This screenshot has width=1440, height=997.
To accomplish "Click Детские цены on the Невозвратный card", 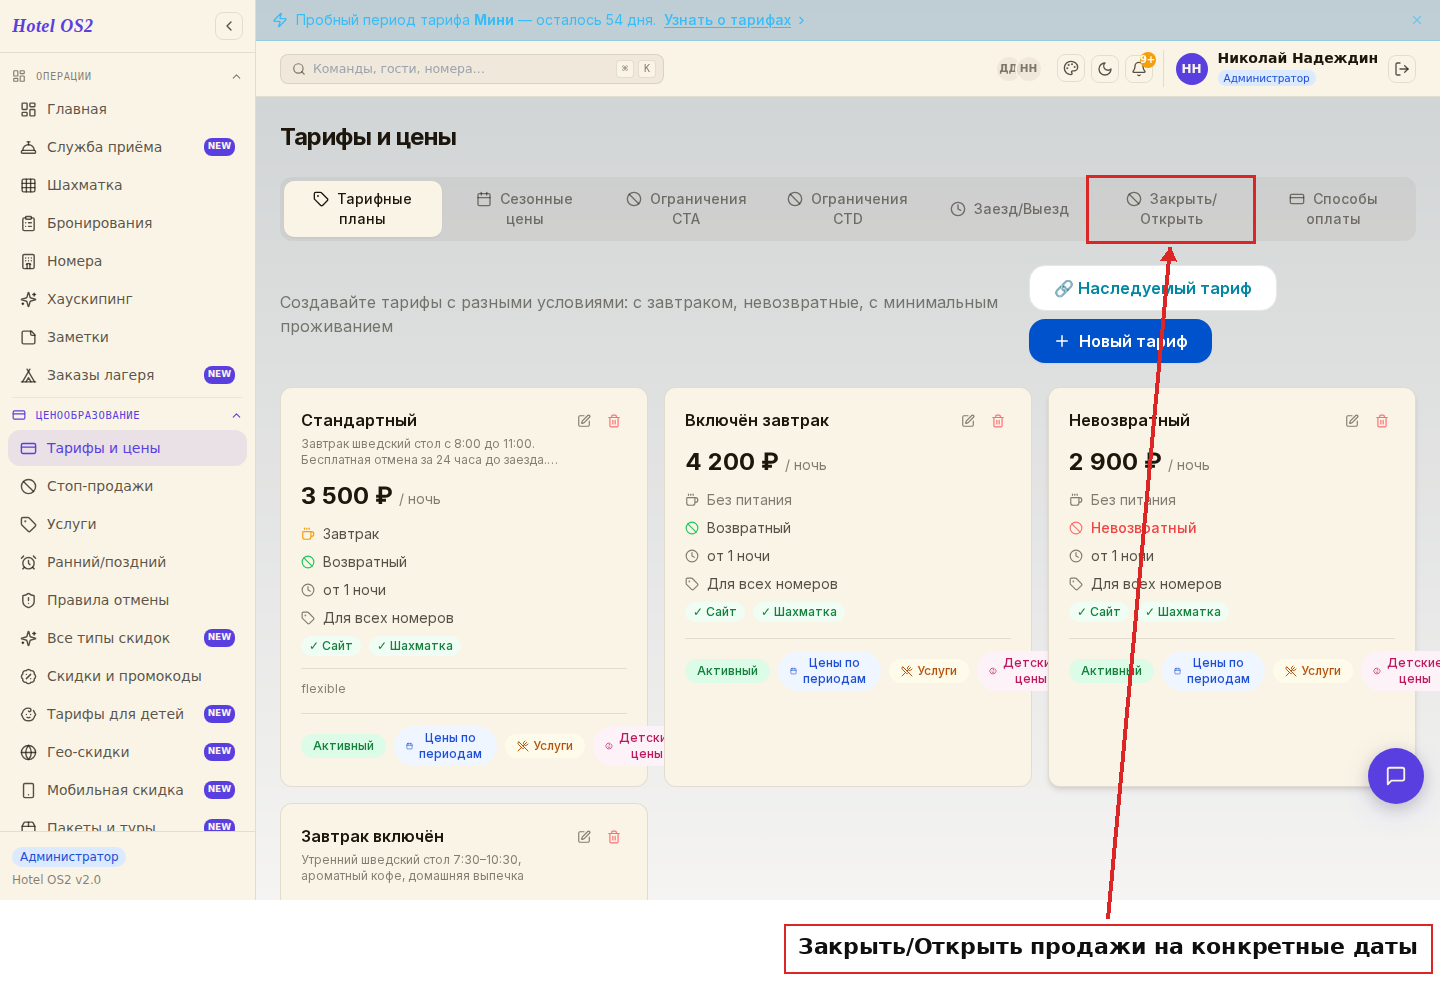I will click(x=1401, y=671).
